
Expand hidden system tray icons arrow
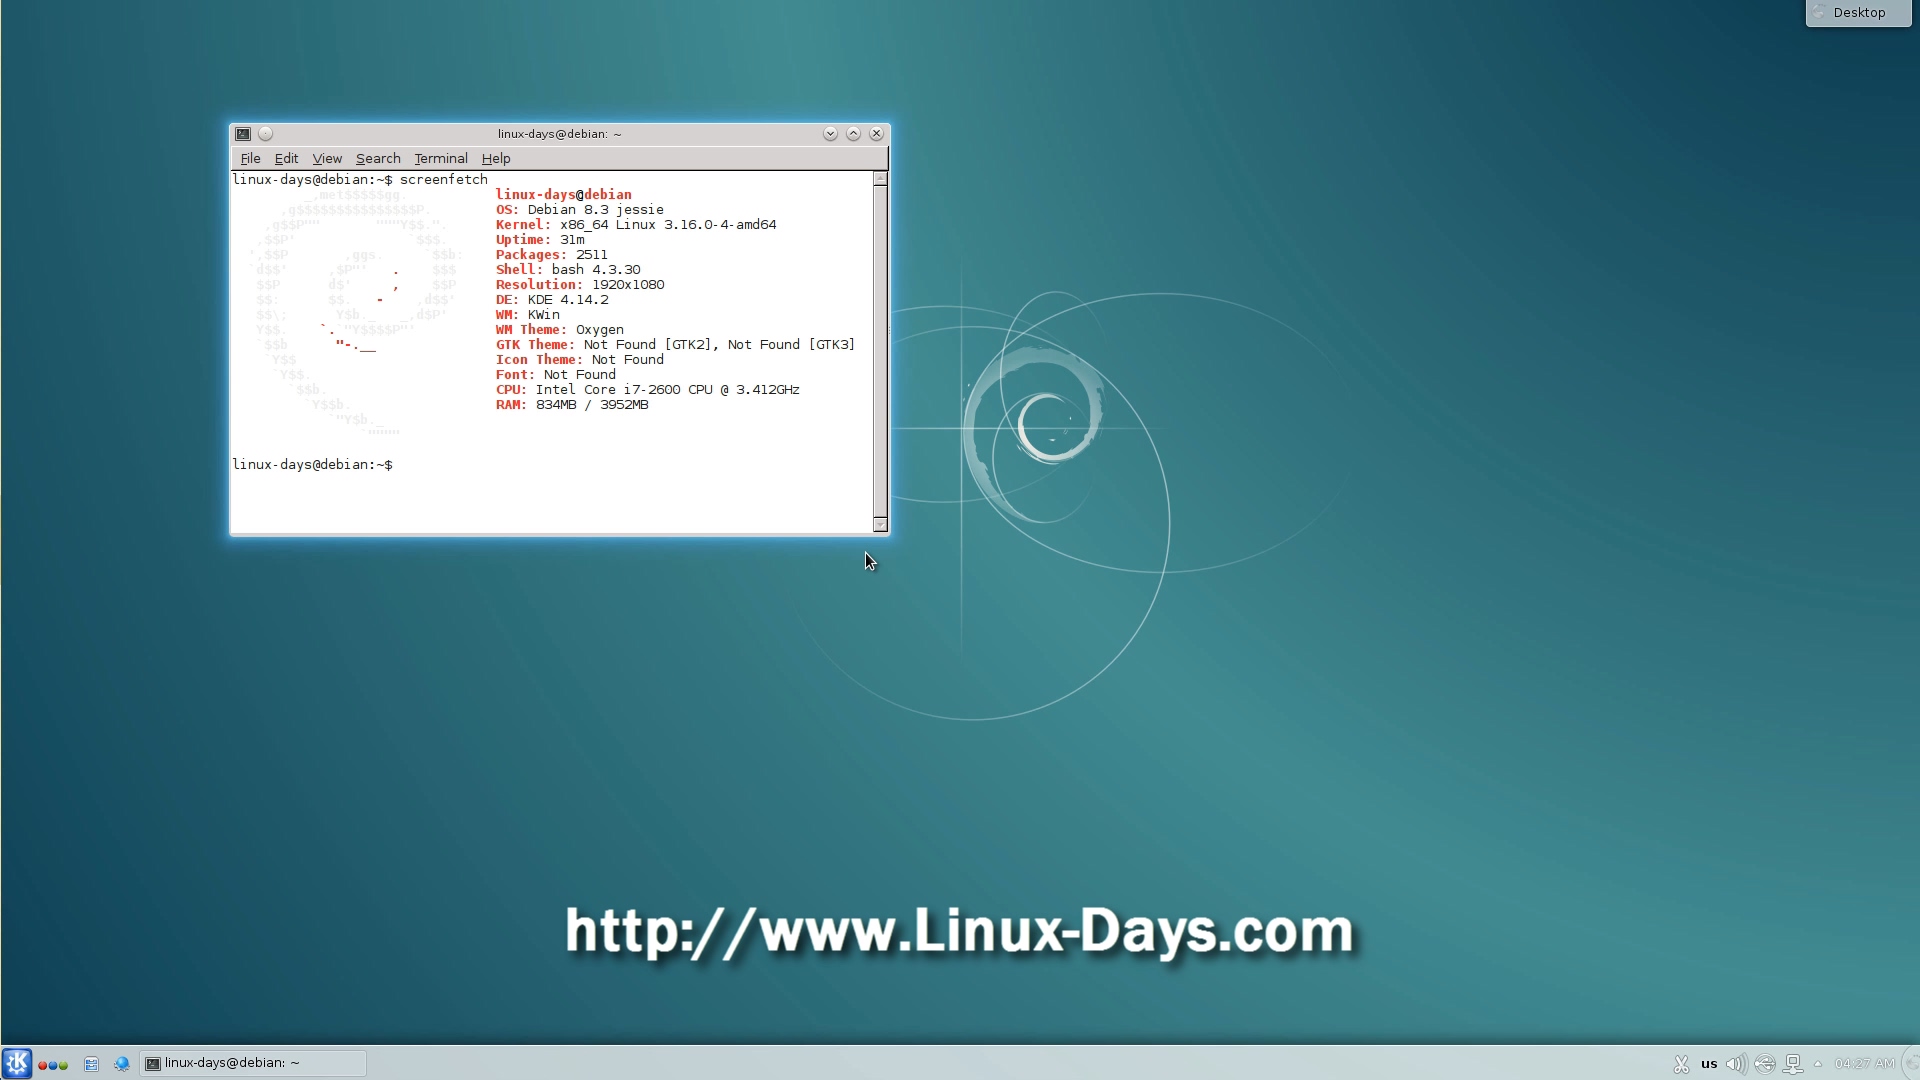click(x=1818, y=1064)
